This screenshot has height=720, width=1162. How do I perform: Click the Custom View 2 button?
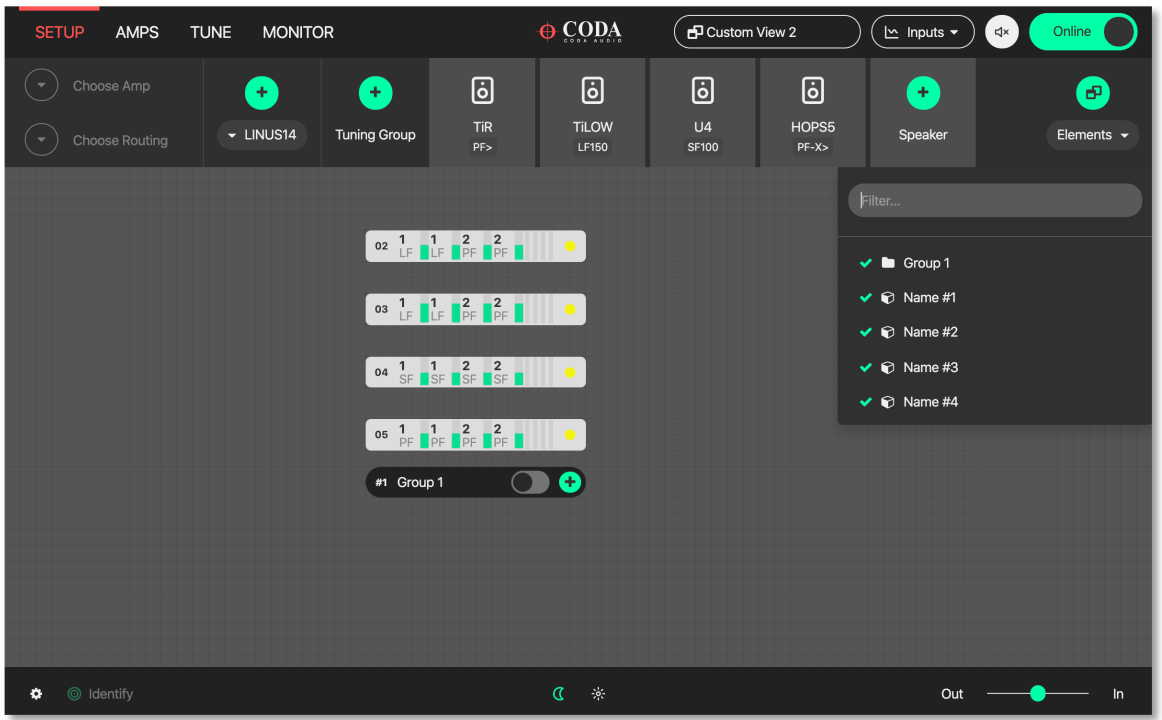[x=766, y=32]
